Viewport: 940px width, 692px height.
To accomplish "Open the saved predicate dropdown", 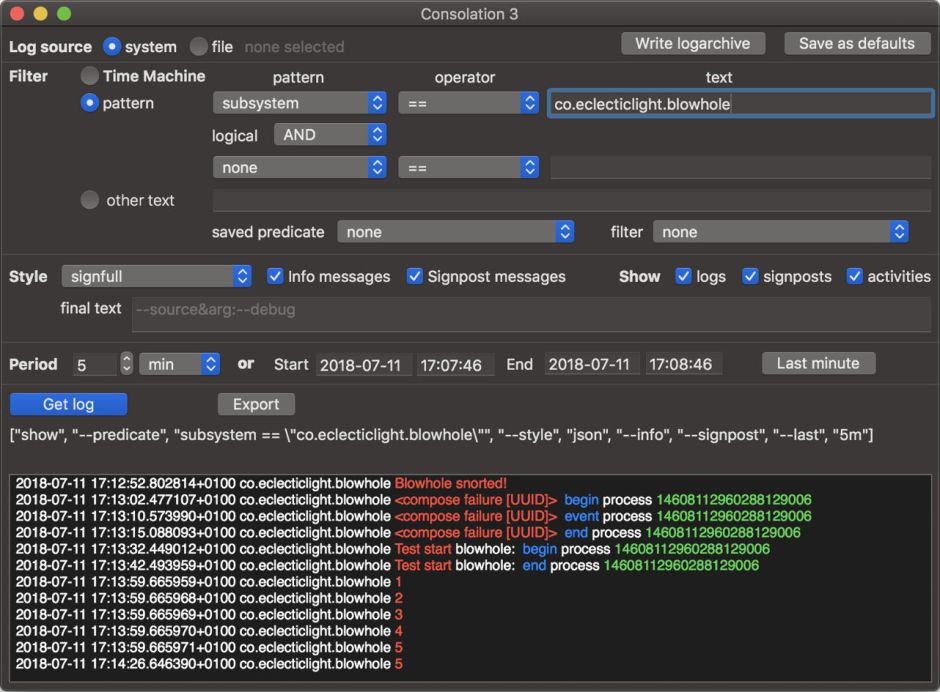I will click(x=456, y=232).
